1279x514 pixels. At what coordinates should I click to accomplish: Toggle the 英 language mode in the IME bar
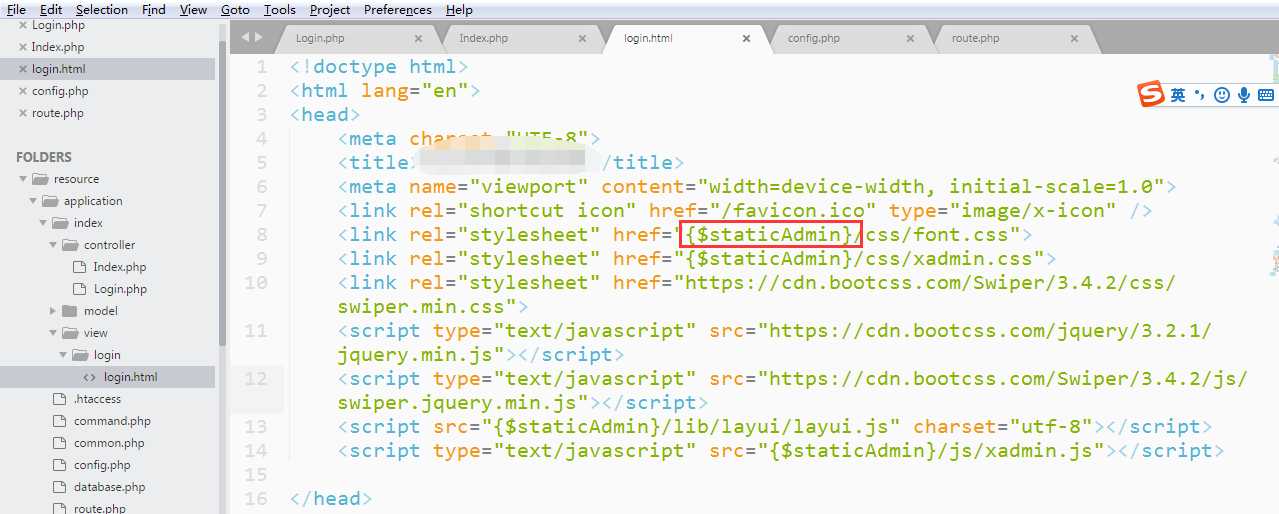(1178, 95)
